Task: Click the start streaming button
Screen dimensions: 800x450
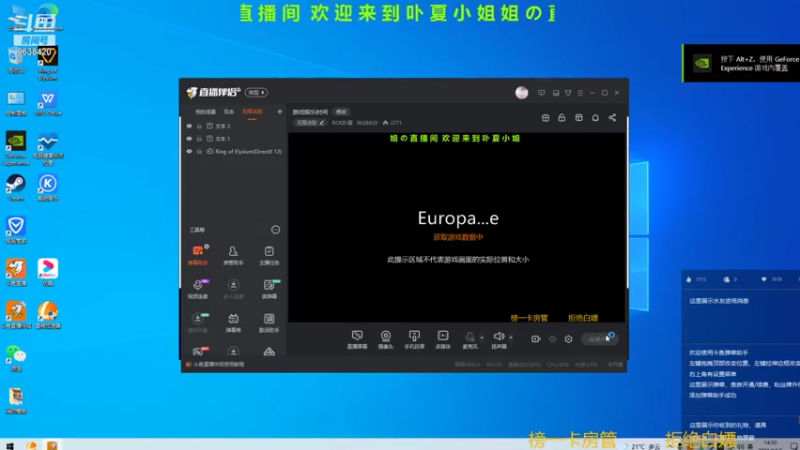Action: (599, 339)
